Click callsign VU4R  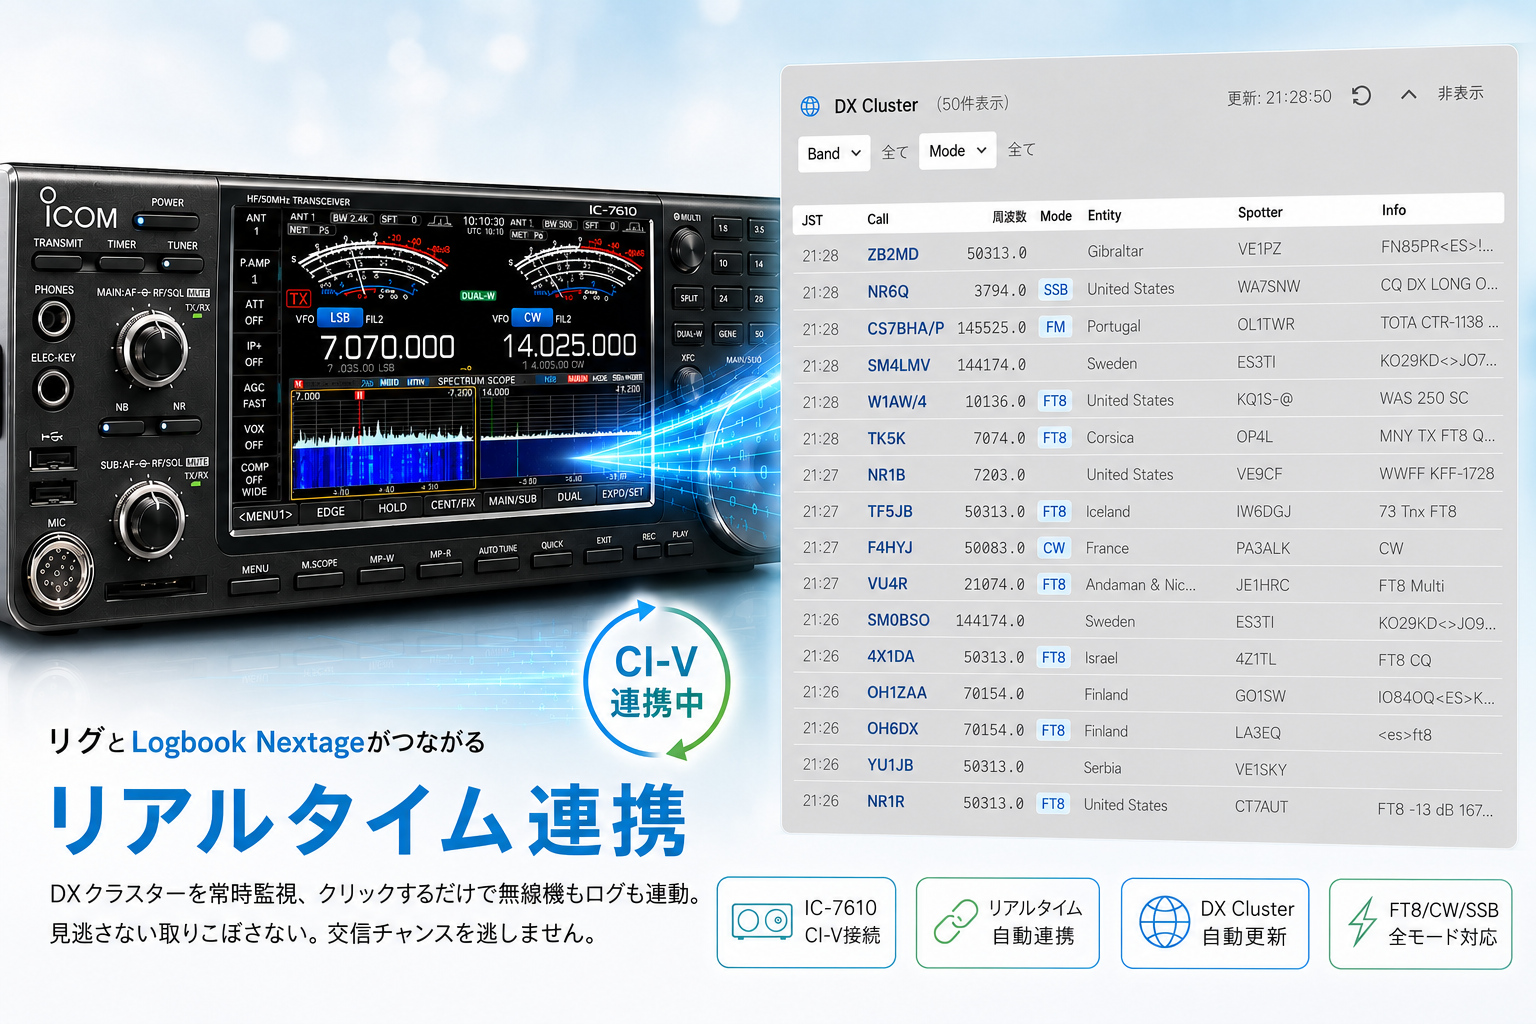887,584
